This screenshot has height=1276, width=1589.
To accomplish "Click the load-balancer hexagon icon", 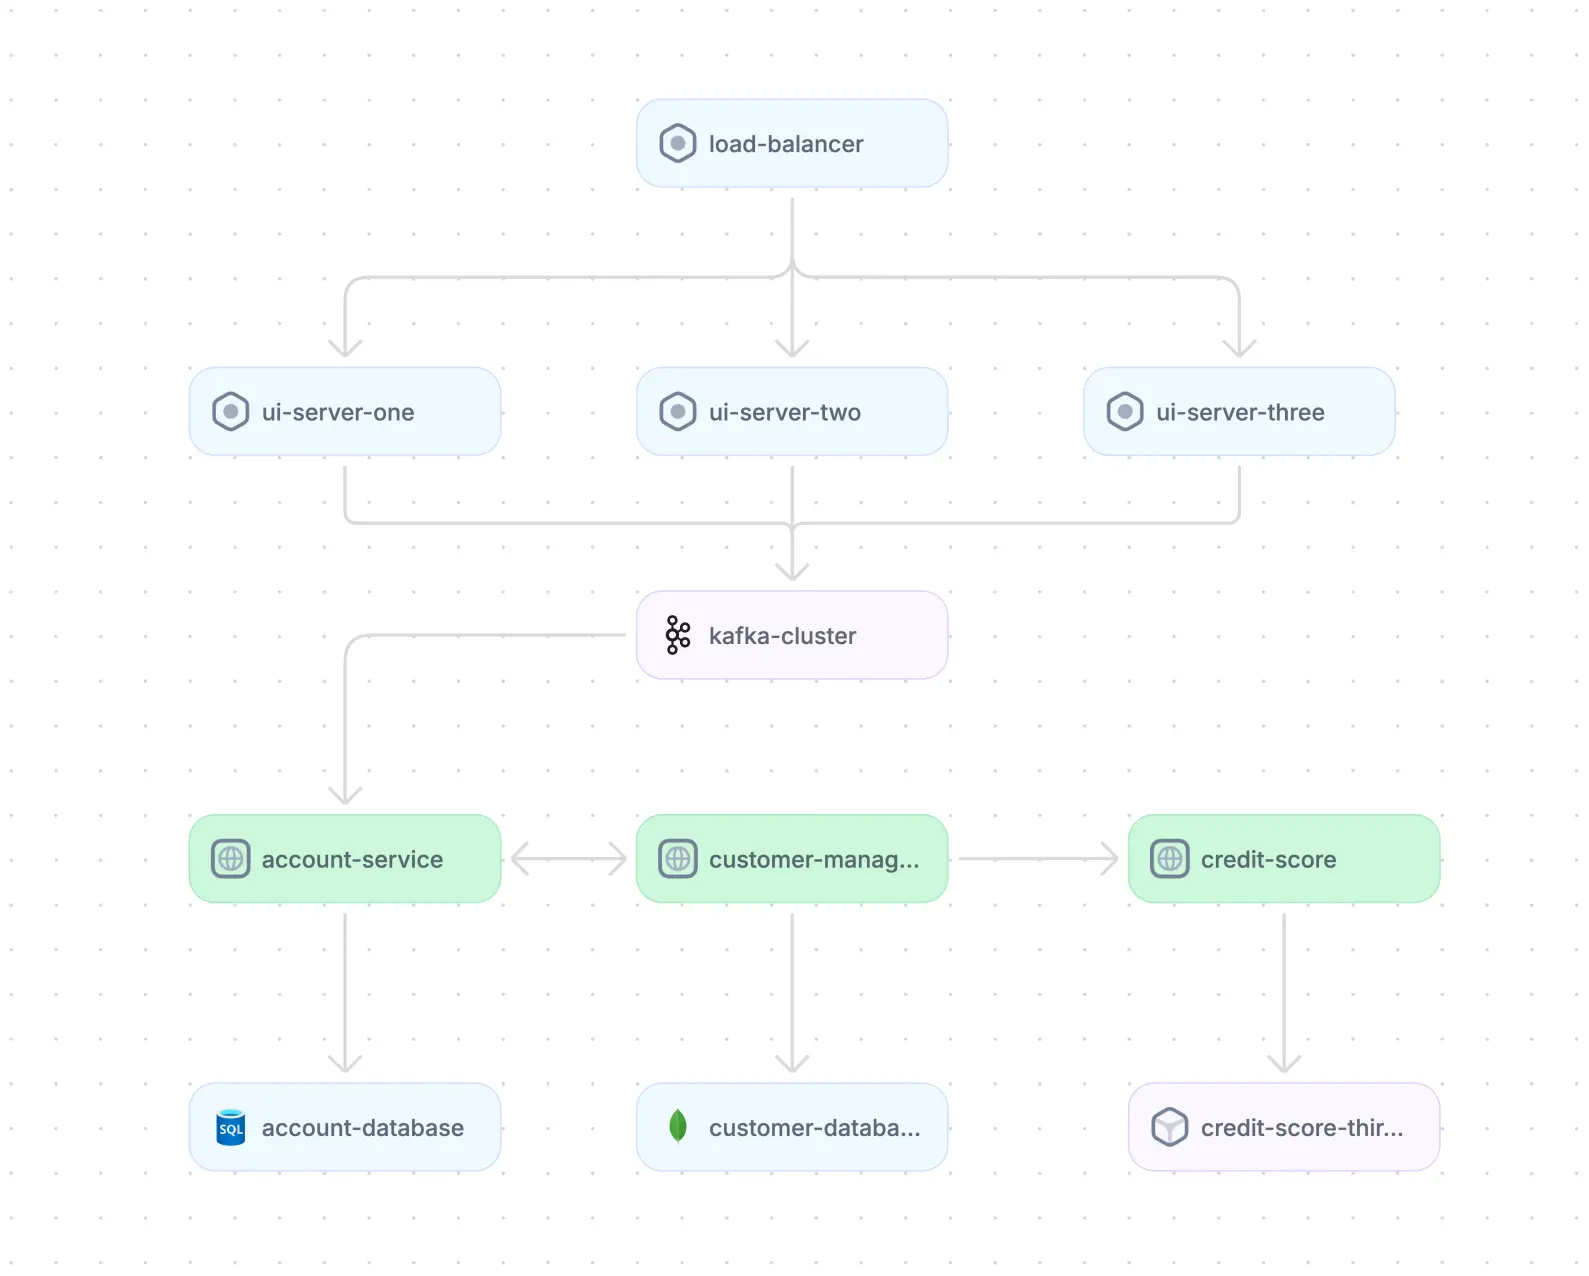I will (x=677, y=143).
